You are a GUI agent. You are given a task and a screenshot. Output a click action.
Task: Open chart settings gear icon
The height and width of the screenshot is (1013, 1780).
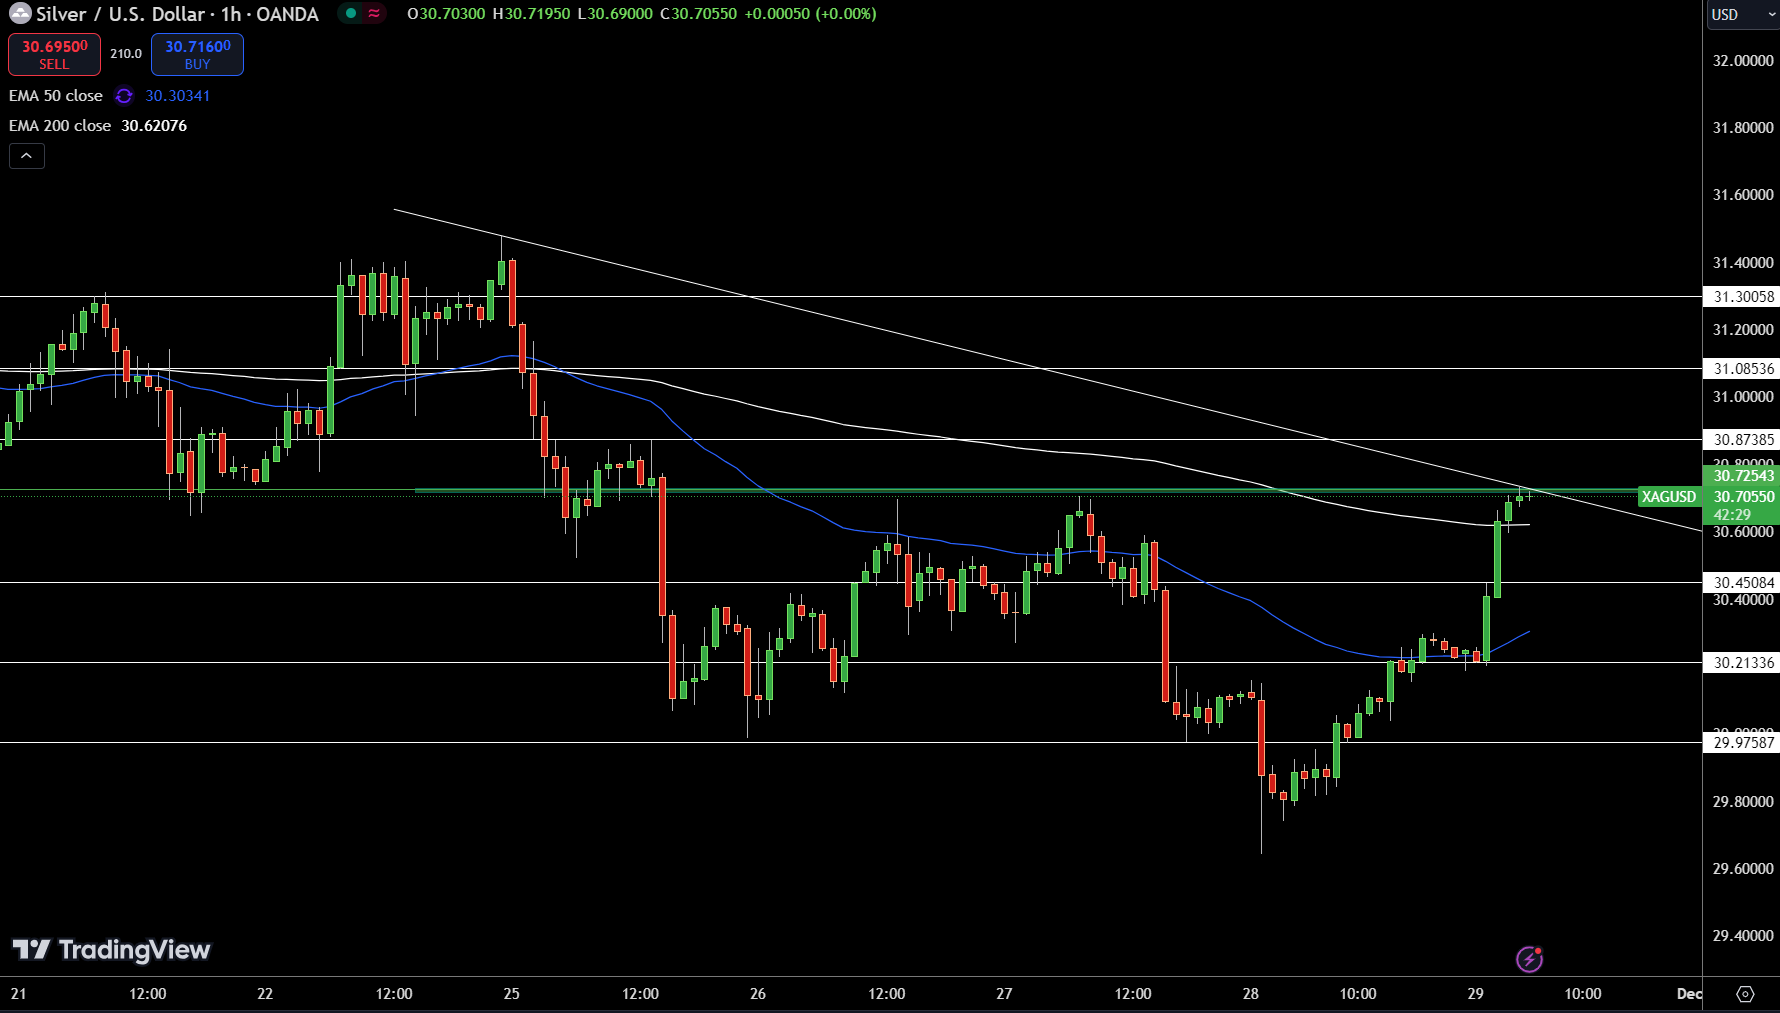point(1745,994)
